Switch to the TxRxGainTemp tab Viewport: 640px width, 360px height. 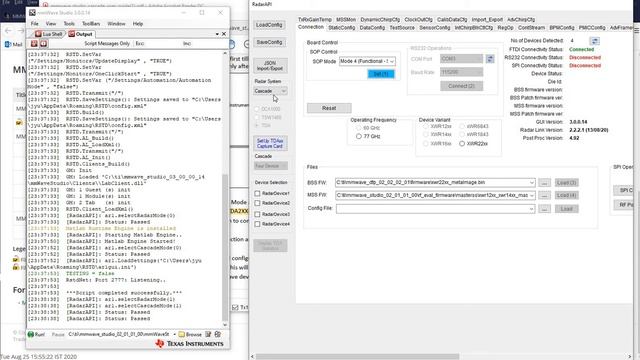(315, 20)
